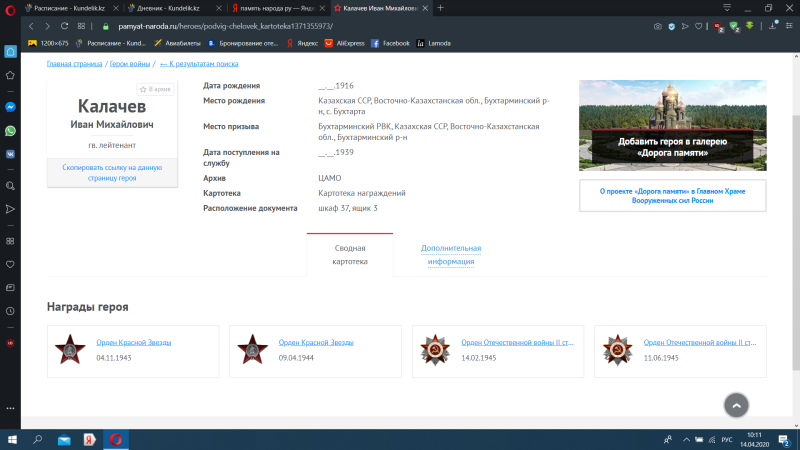
Task: Show hidden system tray icons
Action: pos(686,440)
